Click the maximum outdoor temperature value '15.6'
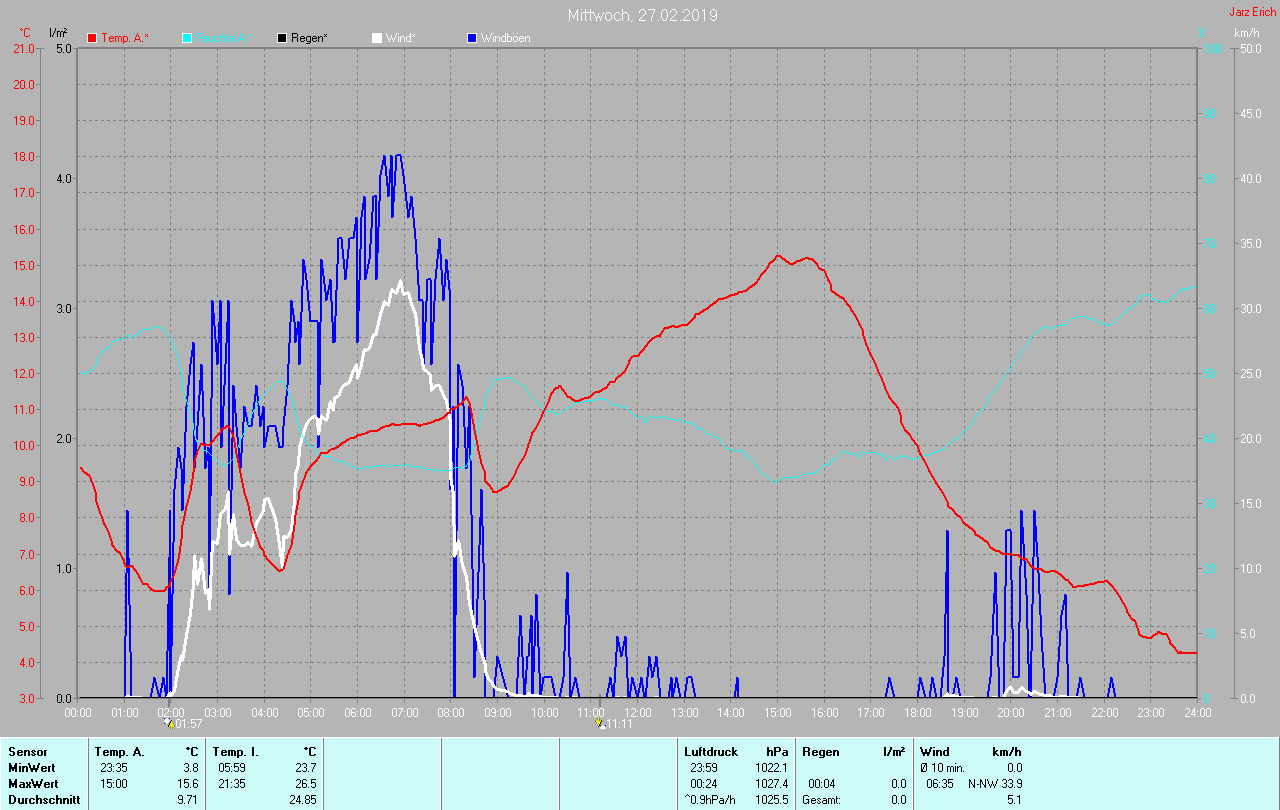Screen dimensions: 1280x810 click(188, 784)
